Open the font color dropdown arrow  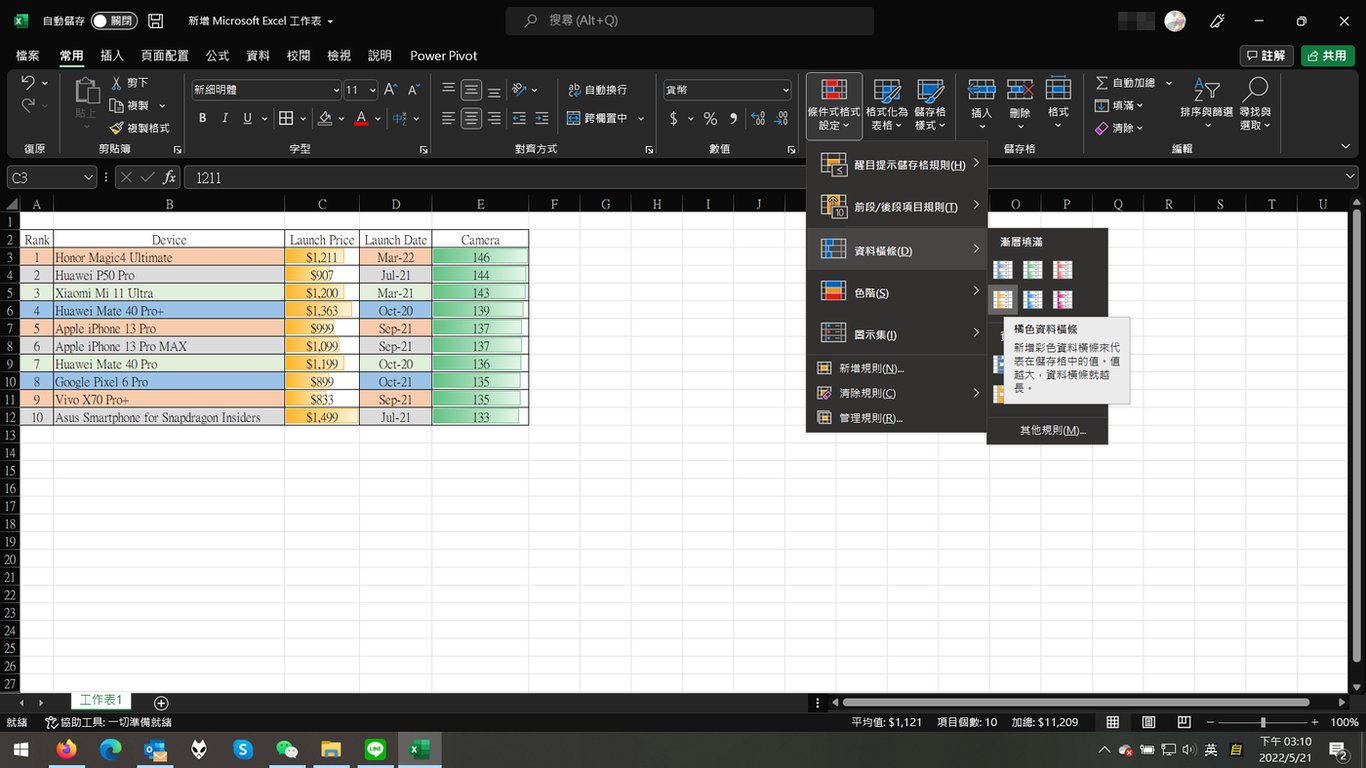coord(378,118)
